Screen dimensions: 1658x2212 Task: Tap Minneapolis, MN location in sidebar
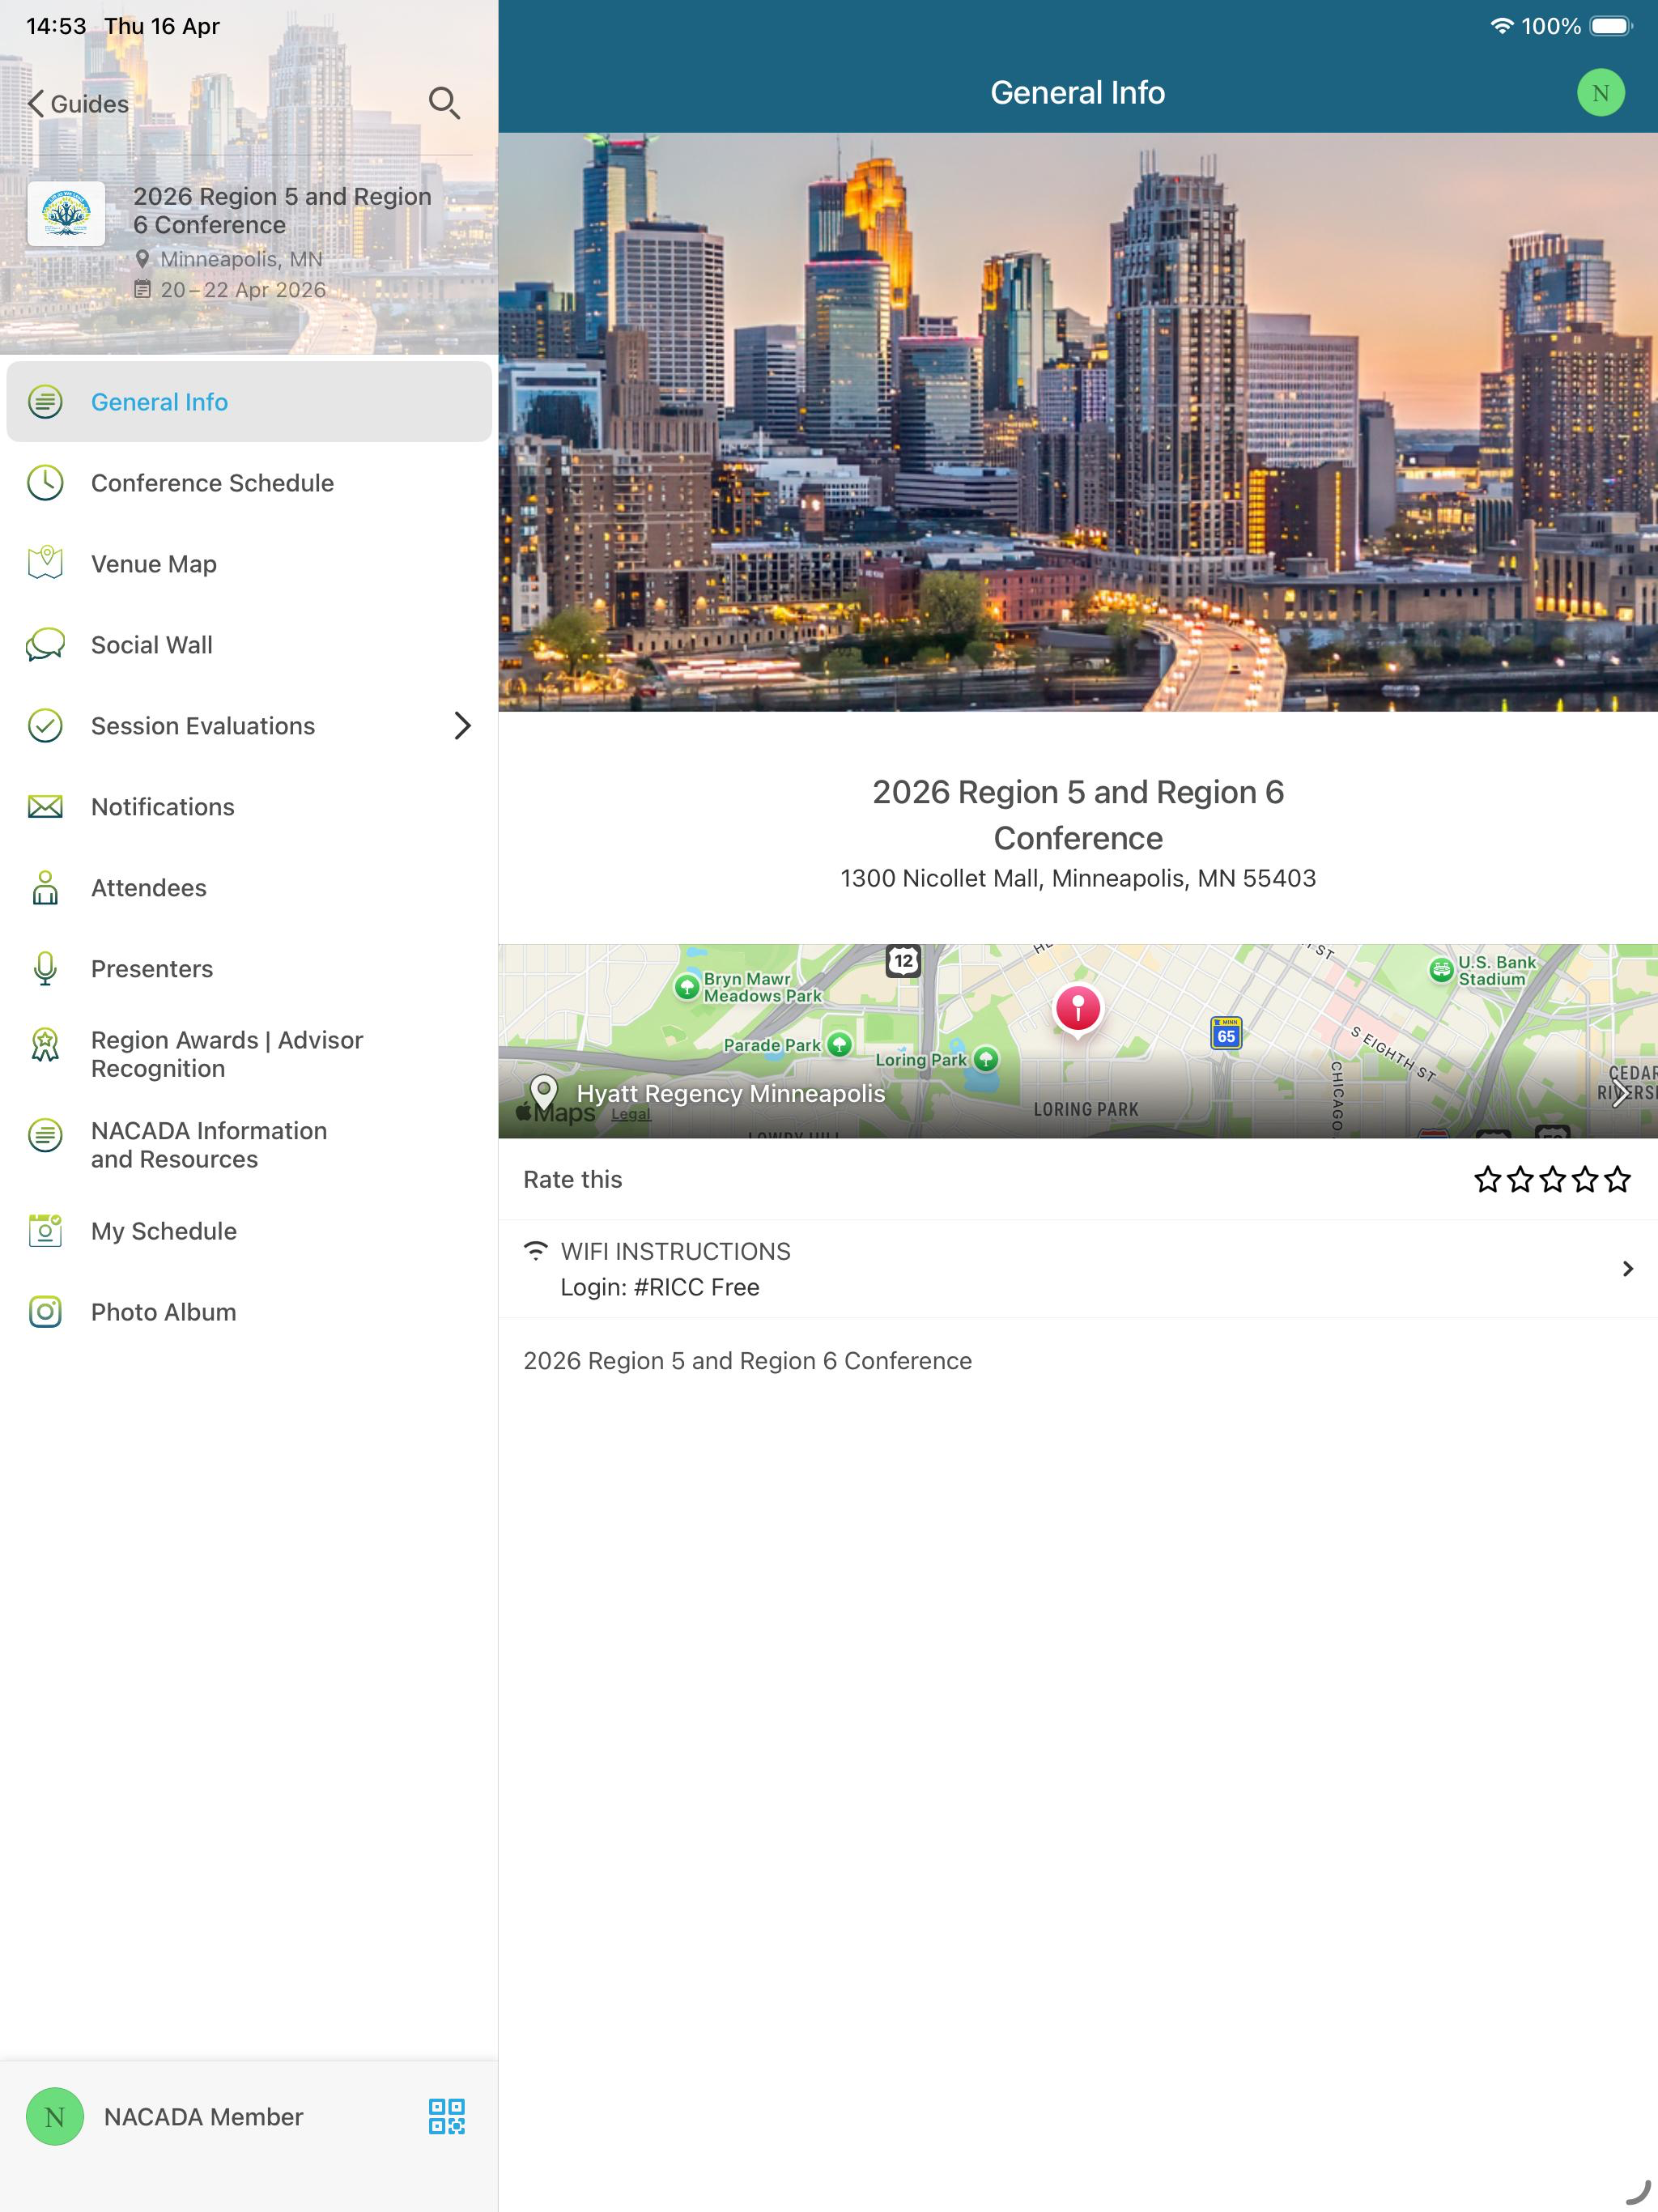(241, 259)
